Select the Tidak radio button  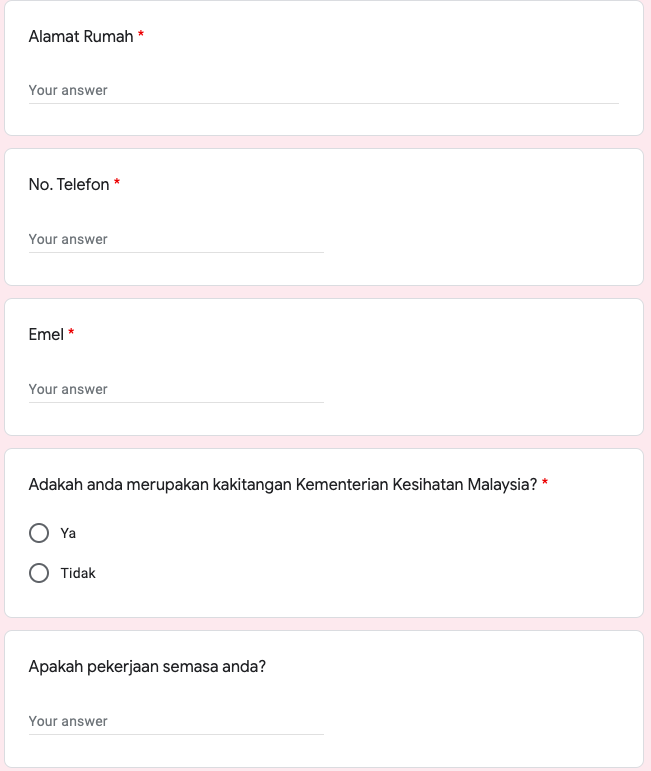coord(39,573)
